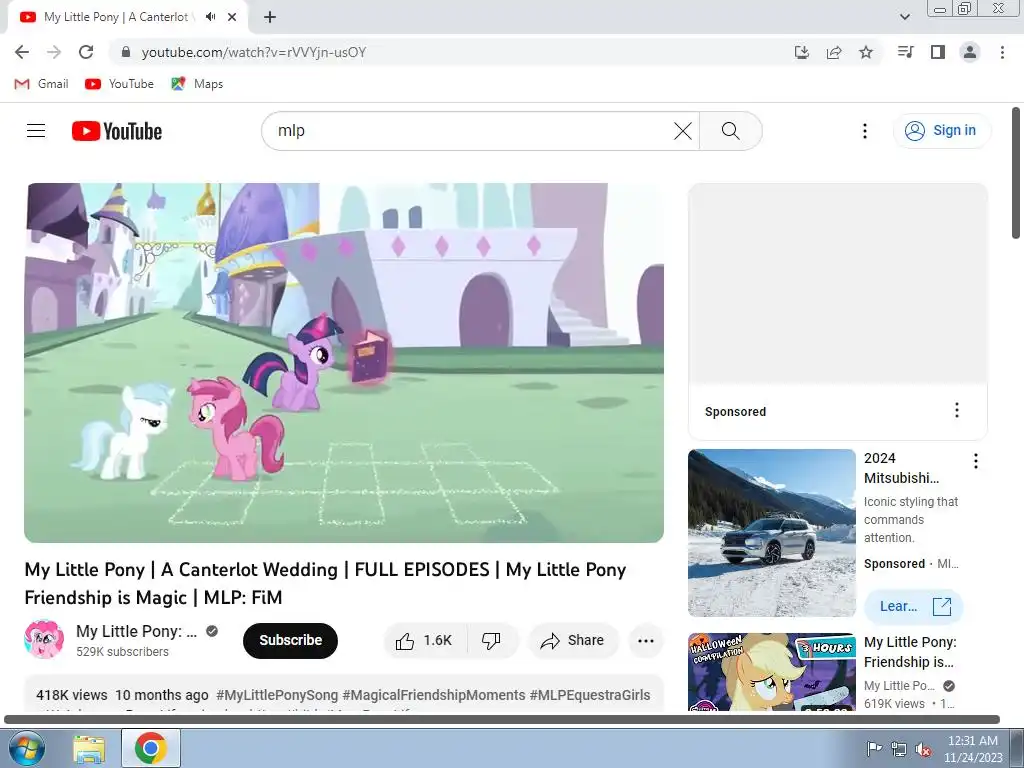
Task: Select the My Little Pony browser tab
Action: point(128,17)
